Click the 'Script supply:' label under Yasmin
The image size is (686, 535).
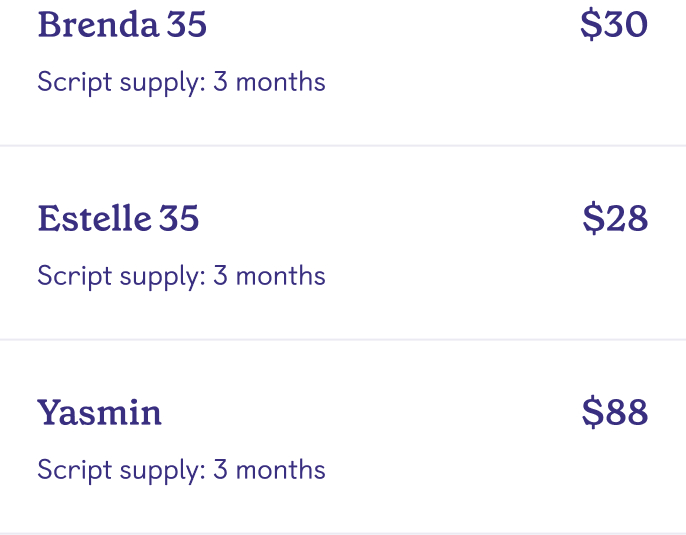click(x=121, y=470)
